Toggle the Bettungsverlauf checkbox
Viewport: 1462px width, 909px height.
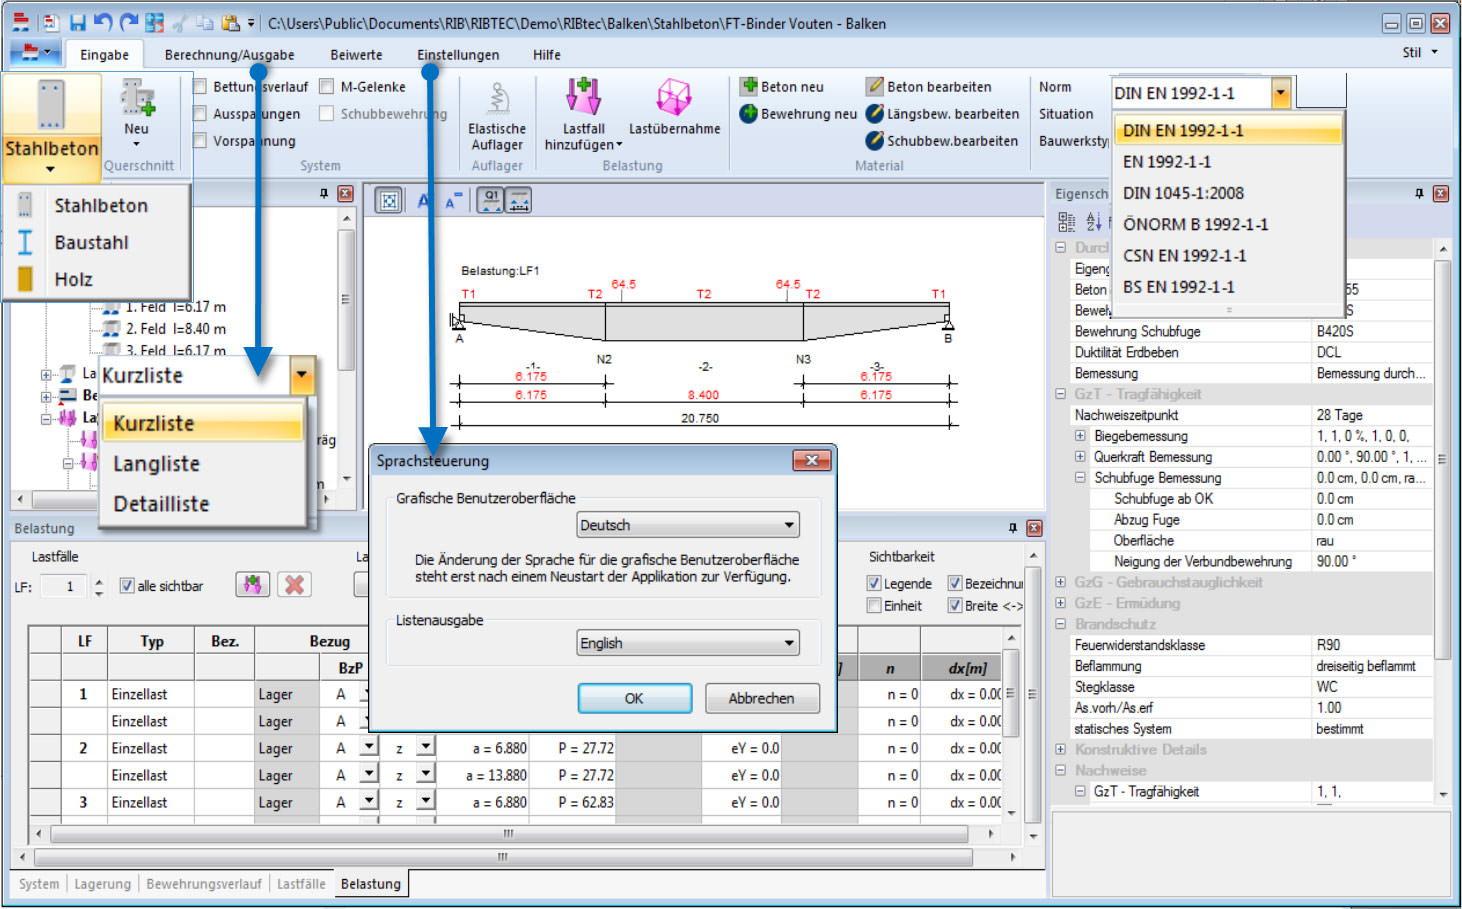[x=200, y=86]
